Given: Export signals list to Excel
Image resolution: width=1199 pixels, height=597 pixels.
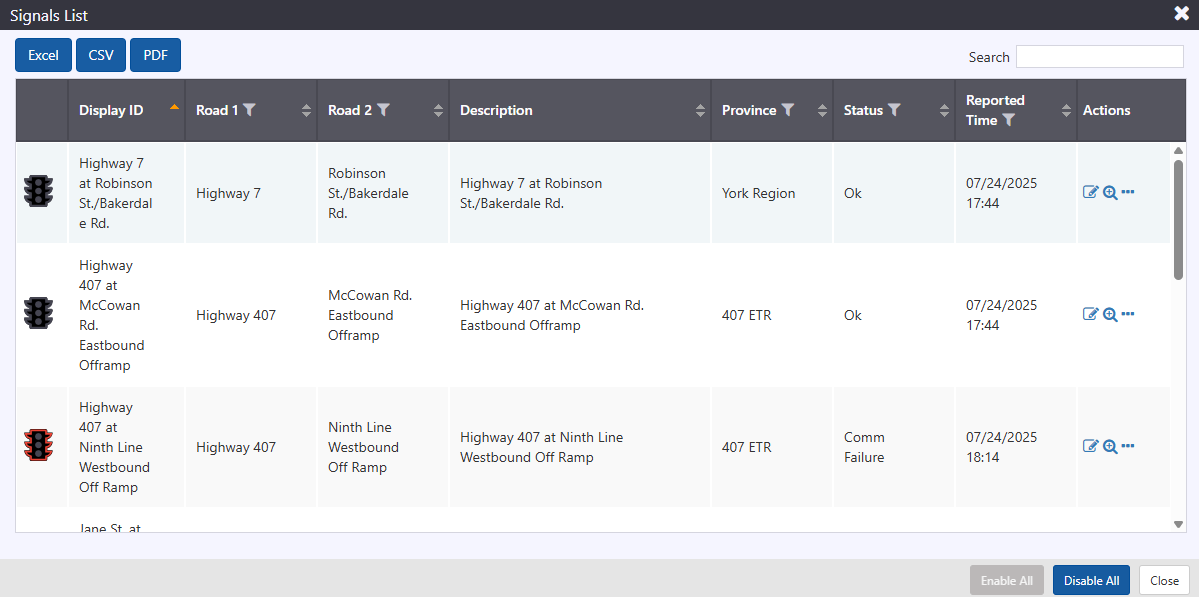Looking at the screenshot, I should click(43, 55).
